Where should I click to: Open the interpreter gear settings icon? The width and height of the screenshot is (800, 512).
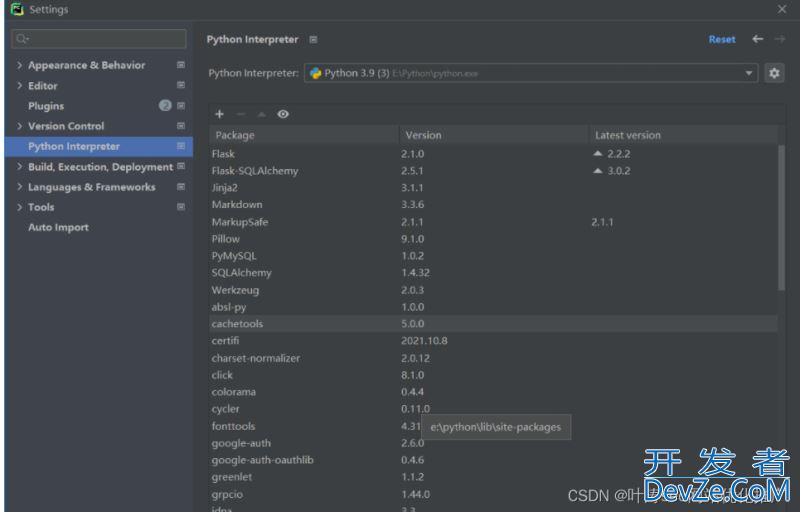pos(774,73)
